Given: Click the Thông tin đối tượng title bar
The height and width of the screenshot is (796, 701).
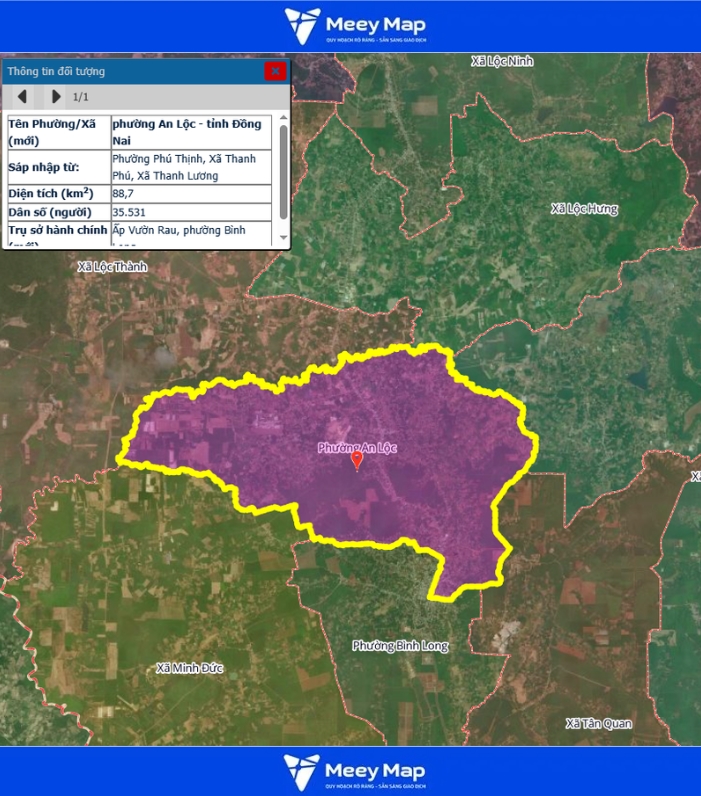Looking at the screenshot, I should [x=130, y=71].
